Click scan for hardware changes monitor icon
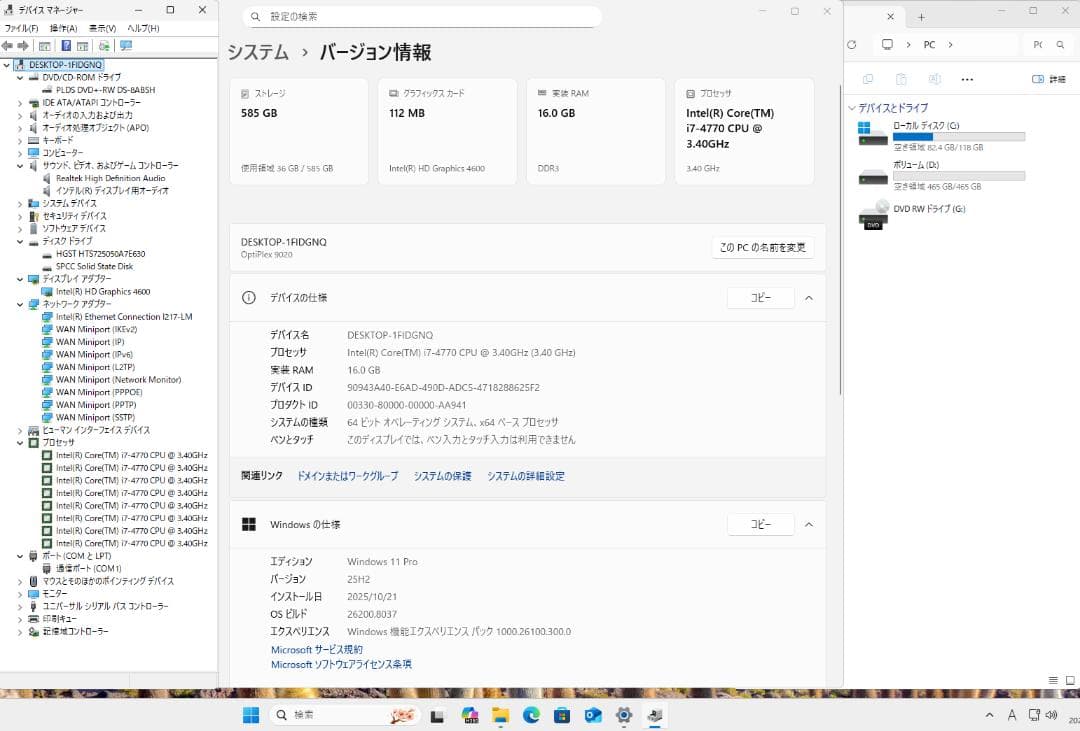Viewport: 1080px width, 731px height. point(125,45)
